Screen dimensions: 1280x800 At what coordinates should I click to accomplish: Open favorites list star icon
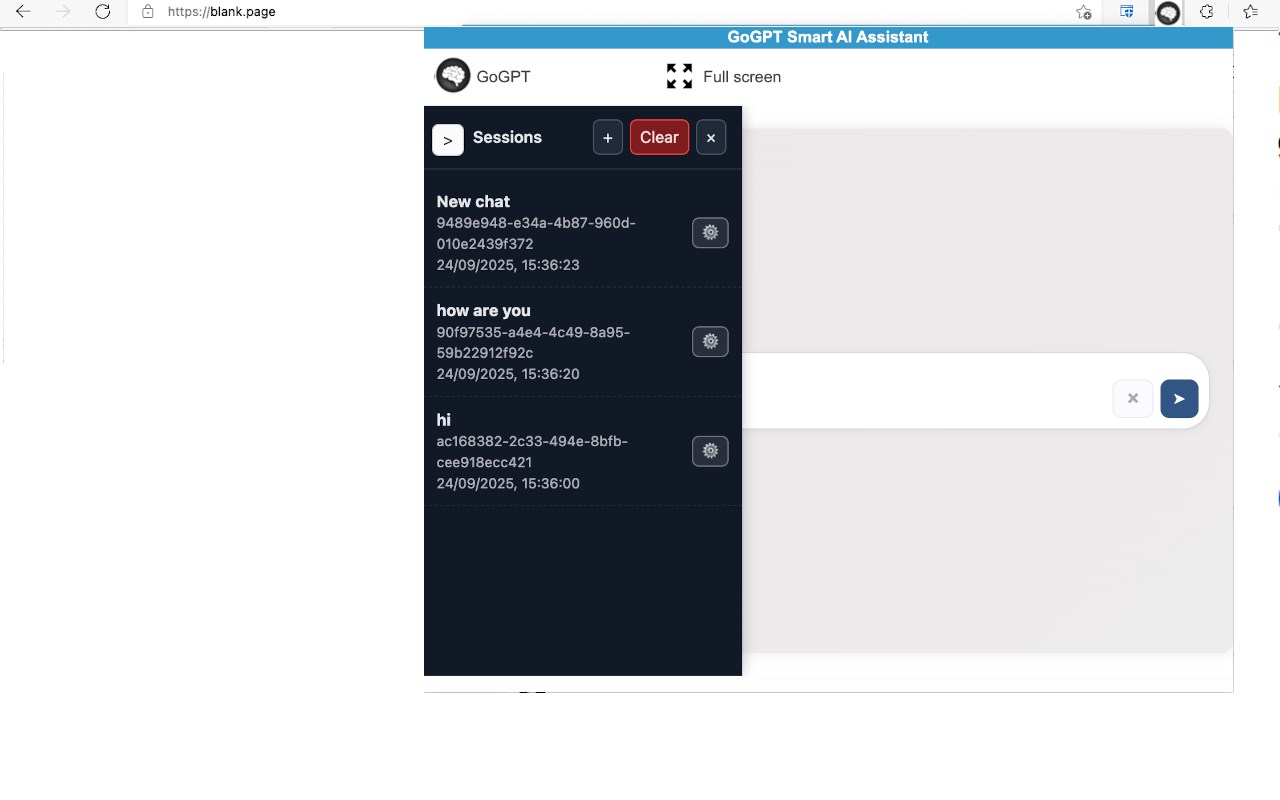(x=1250, y=12)
